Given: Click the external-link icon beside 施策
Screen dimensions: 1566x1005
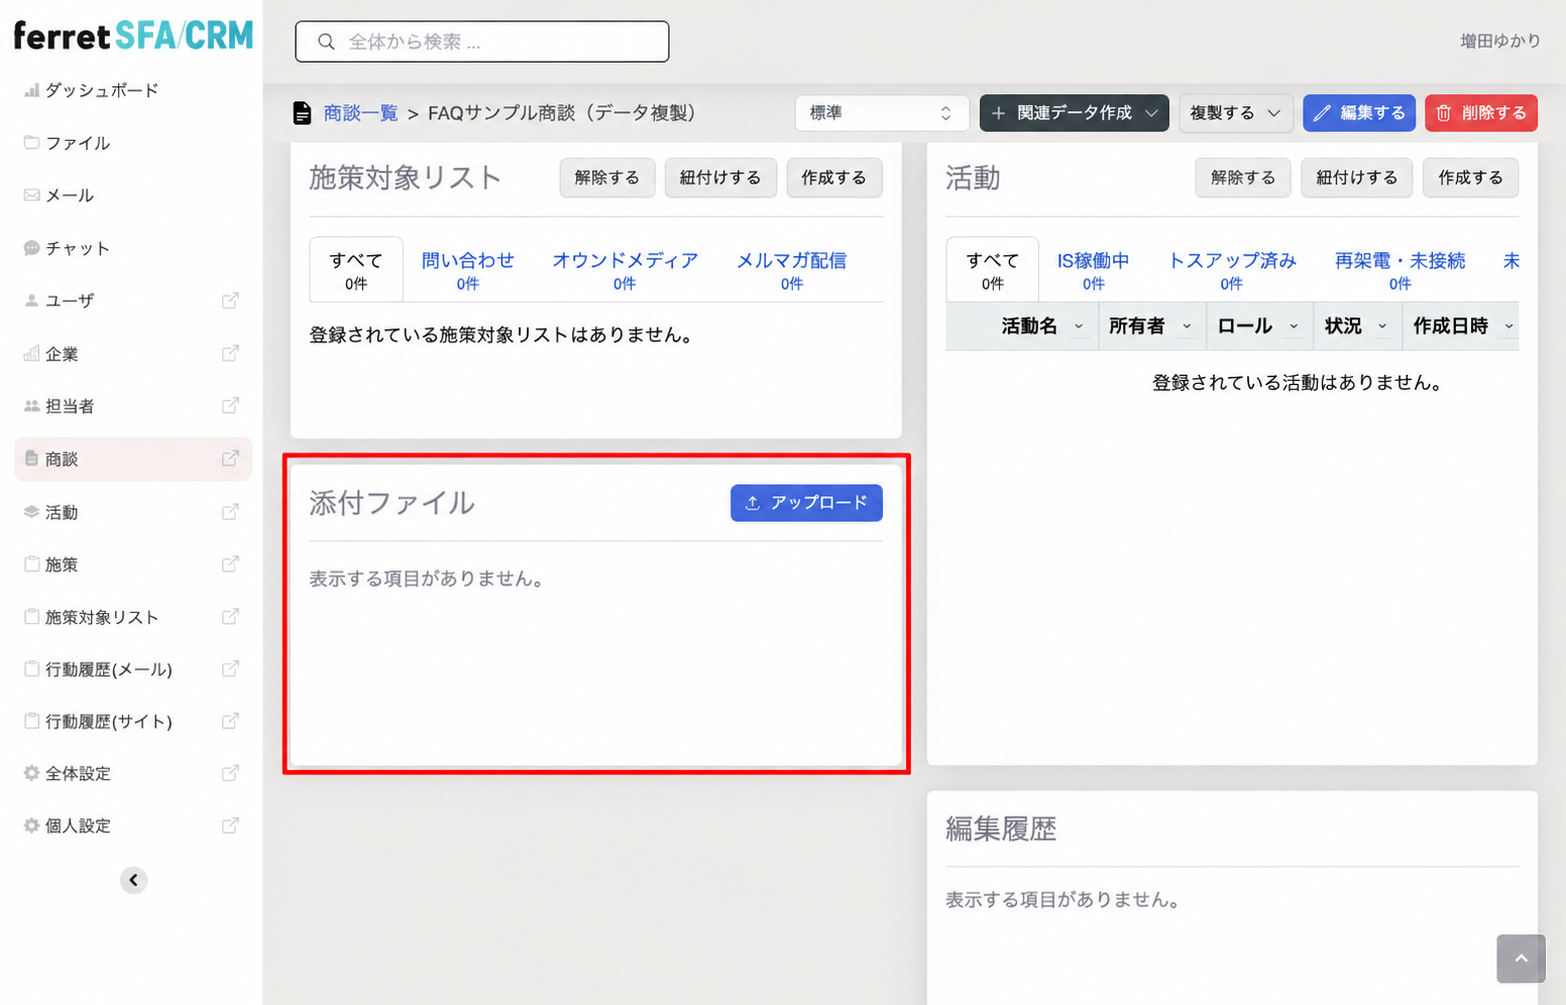Looking at the screenshot, I should pyautogui.click(x=230, y=564).
